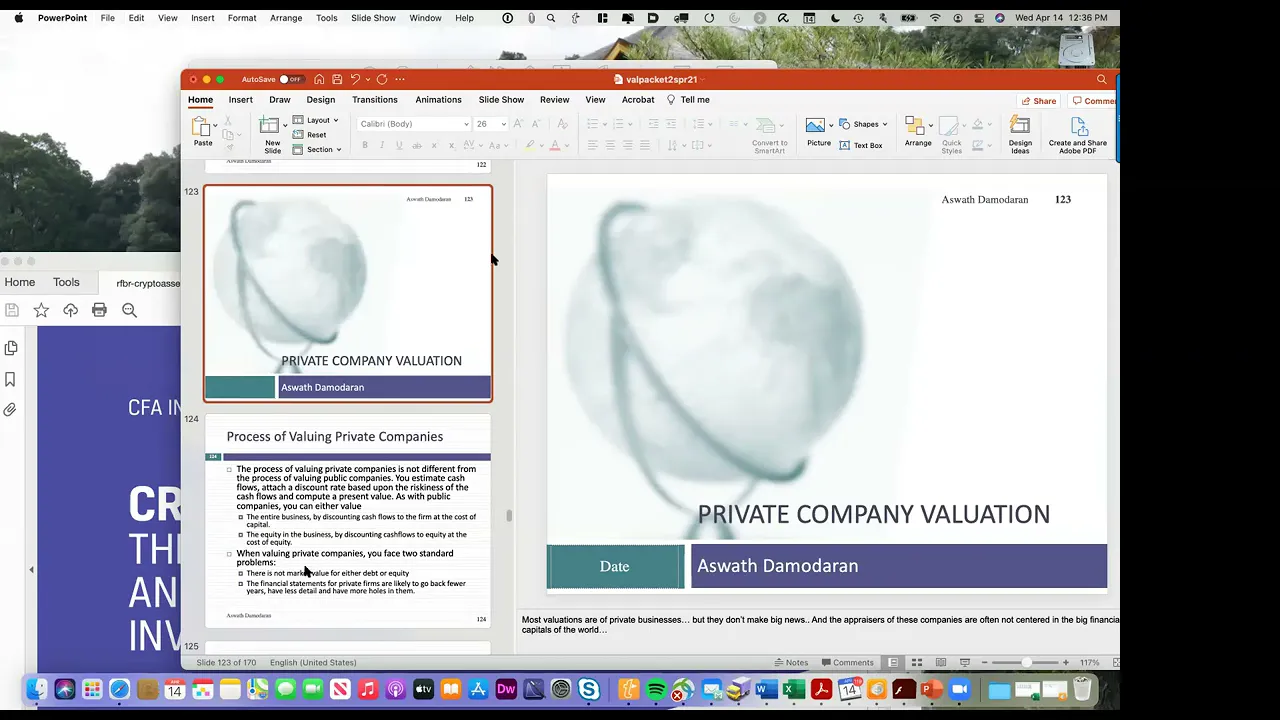
Task: Toggle Bold formatting
Action: pos(365,146)
